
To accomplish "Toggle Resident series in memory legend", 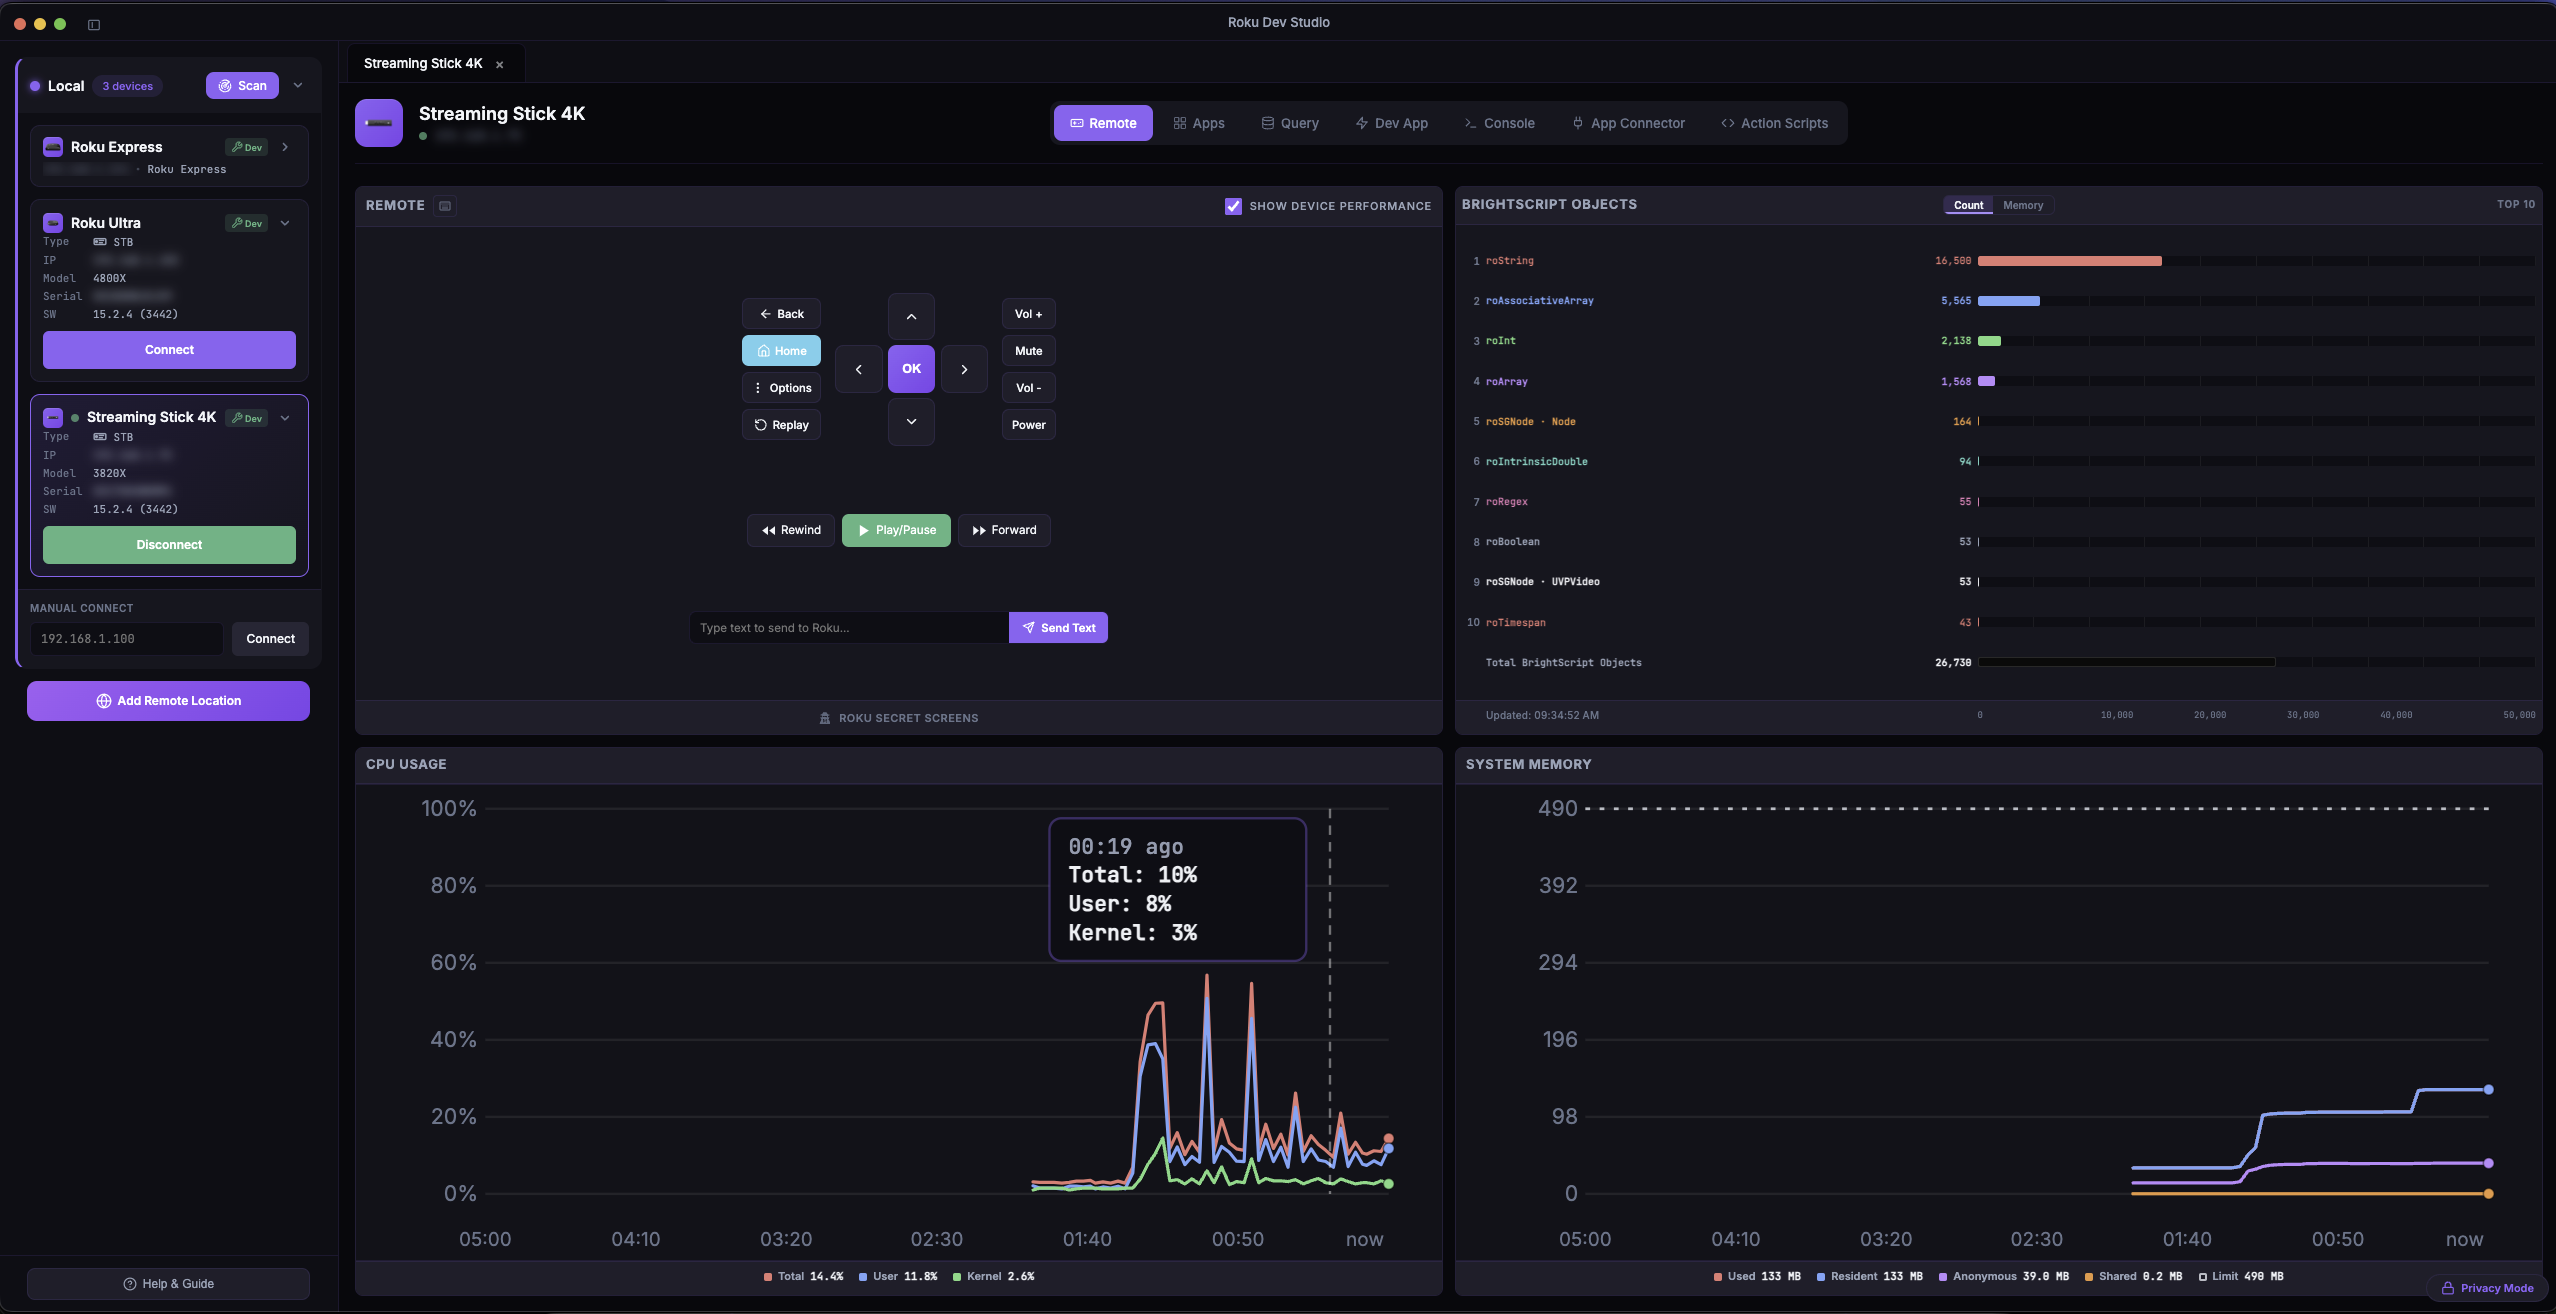I will coord(1869,1276).
